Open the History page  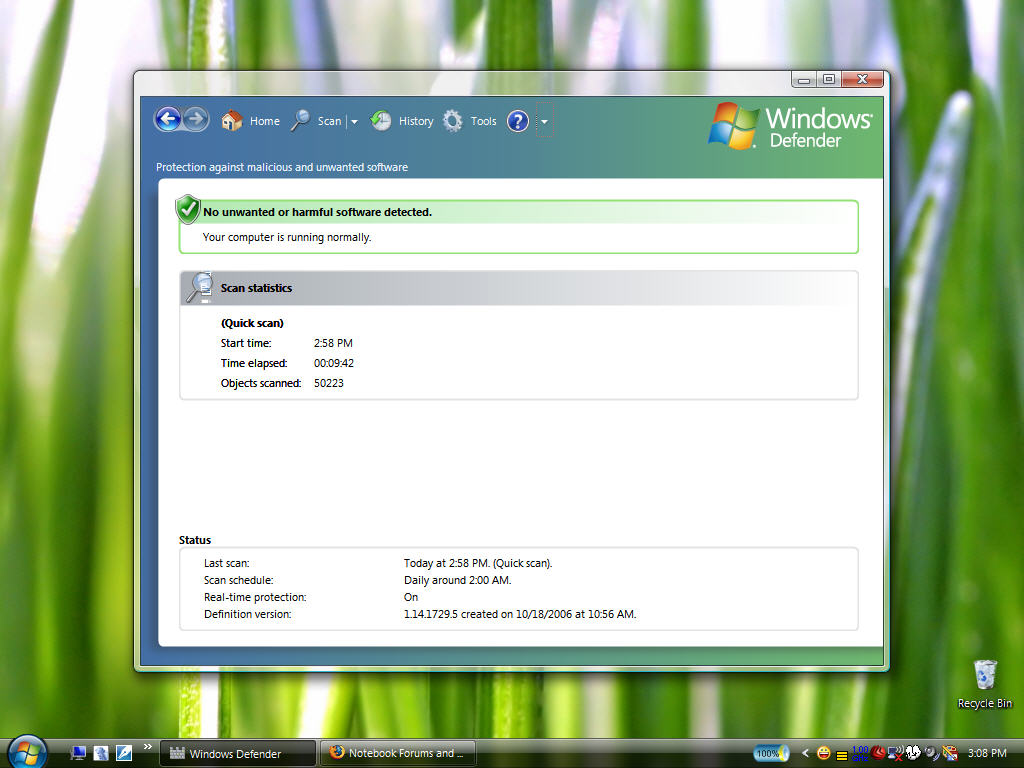402,121
